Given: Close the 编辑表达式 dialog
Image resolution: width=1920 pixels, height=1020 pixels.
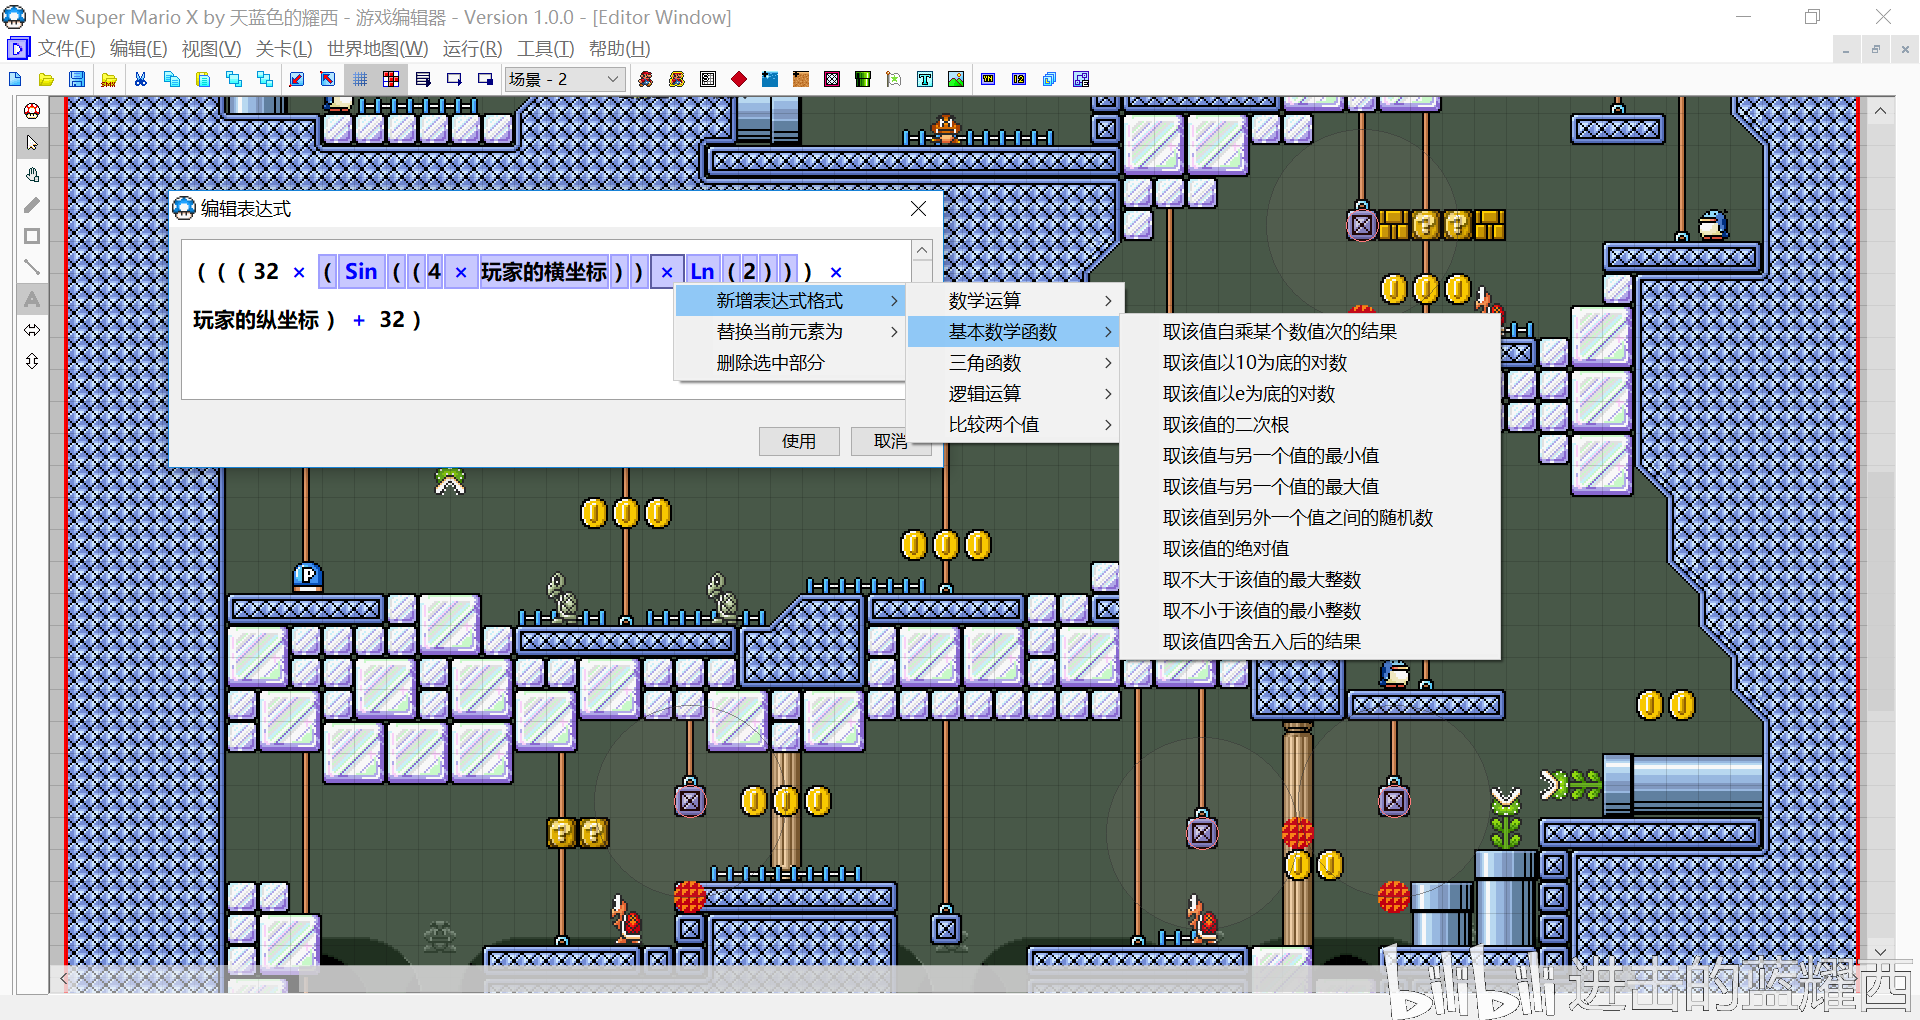Looking at the screenshot, I should click(x=918, y=208).
